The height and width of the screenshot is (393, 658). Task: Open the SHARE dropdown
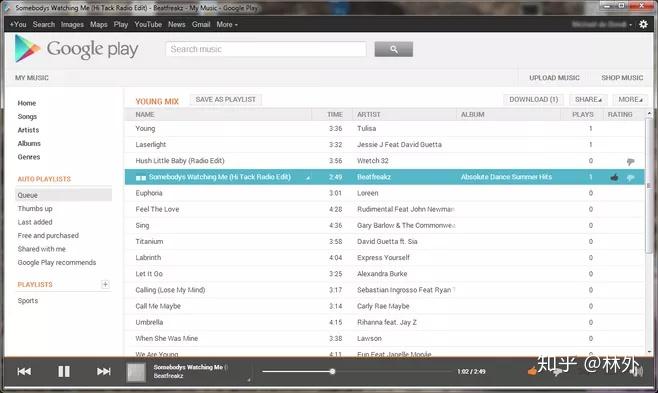(588, 99)
